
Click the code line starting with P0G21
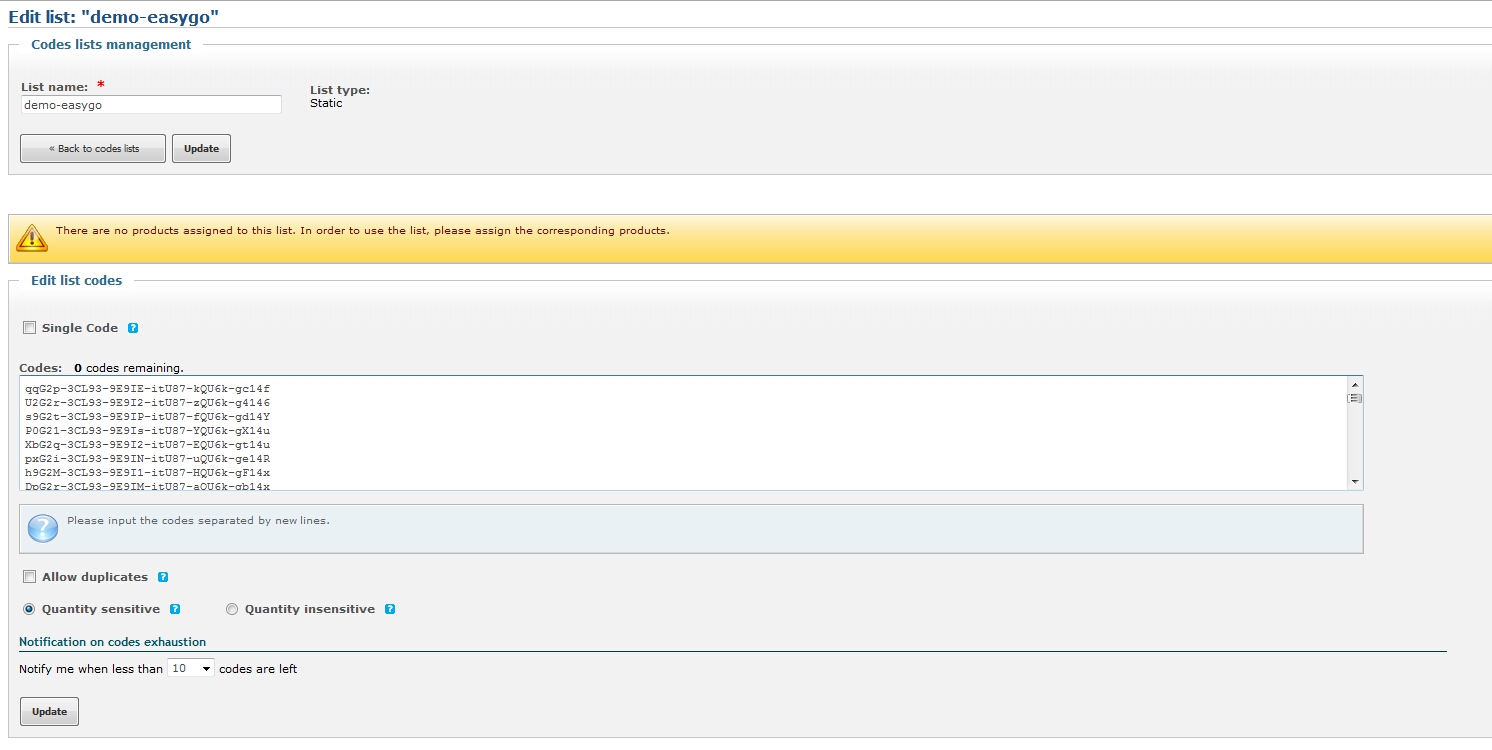point(147,430)
